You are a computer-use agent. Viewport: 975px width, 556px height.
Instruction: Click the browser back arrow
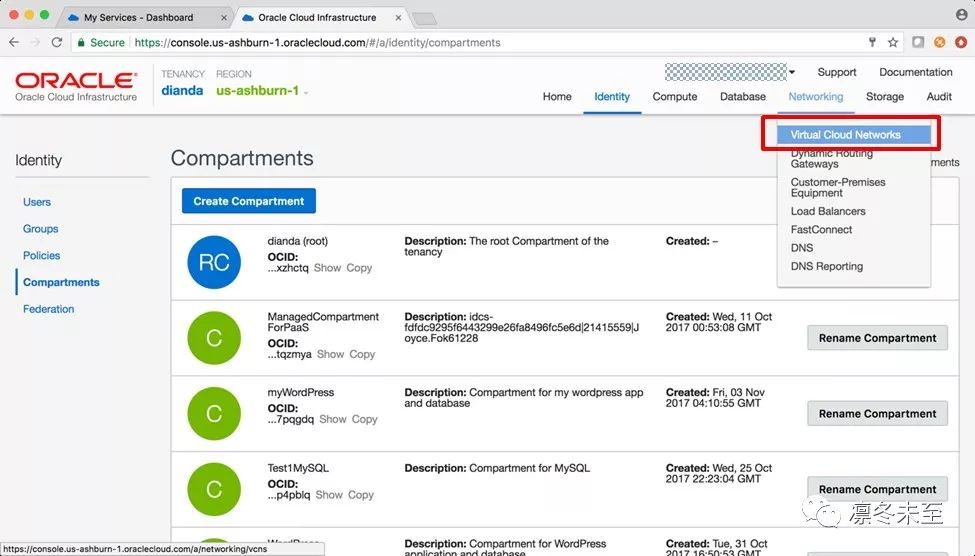coord(14,42)
